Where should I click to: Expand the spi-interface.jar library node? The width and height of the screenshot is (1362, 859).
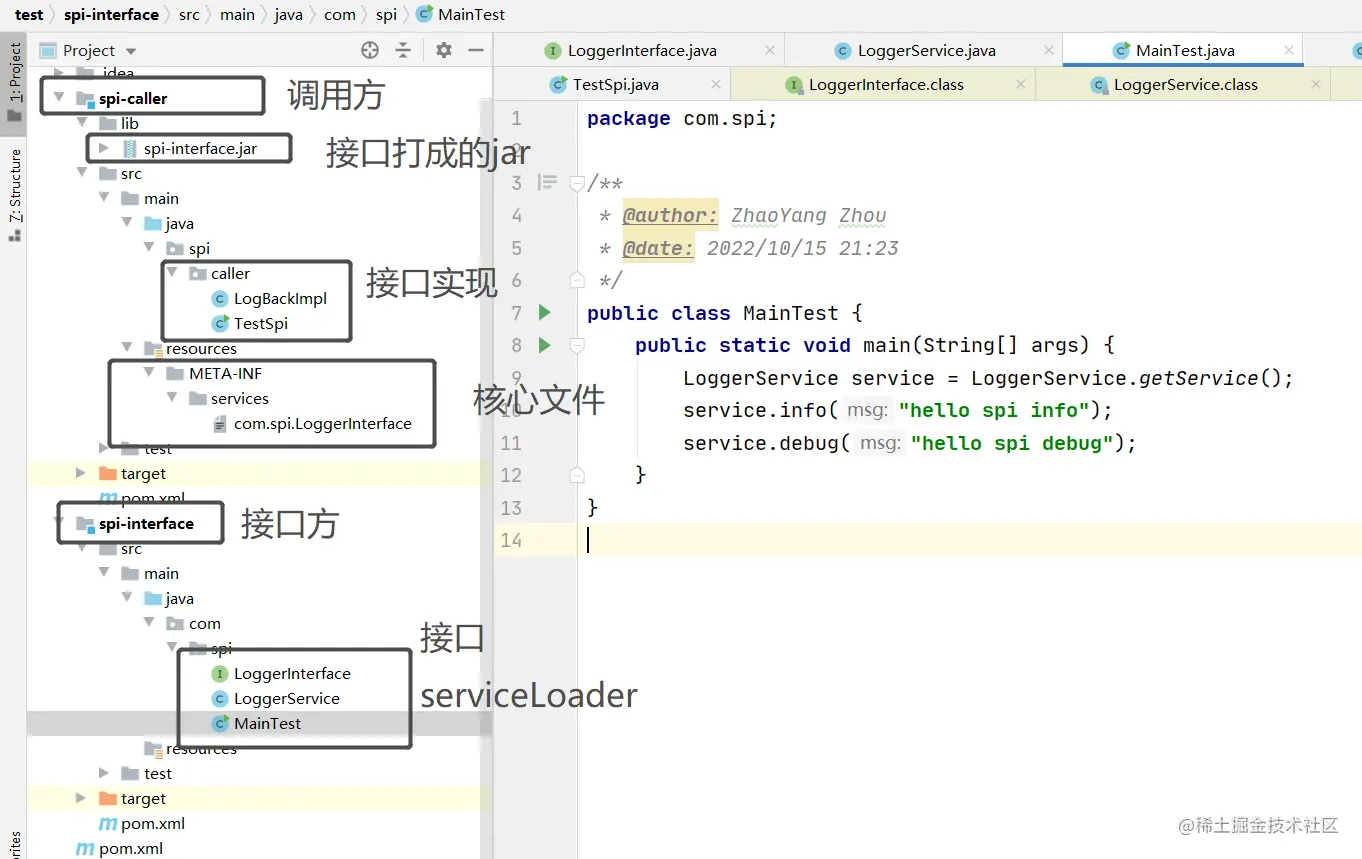(103, 148)
